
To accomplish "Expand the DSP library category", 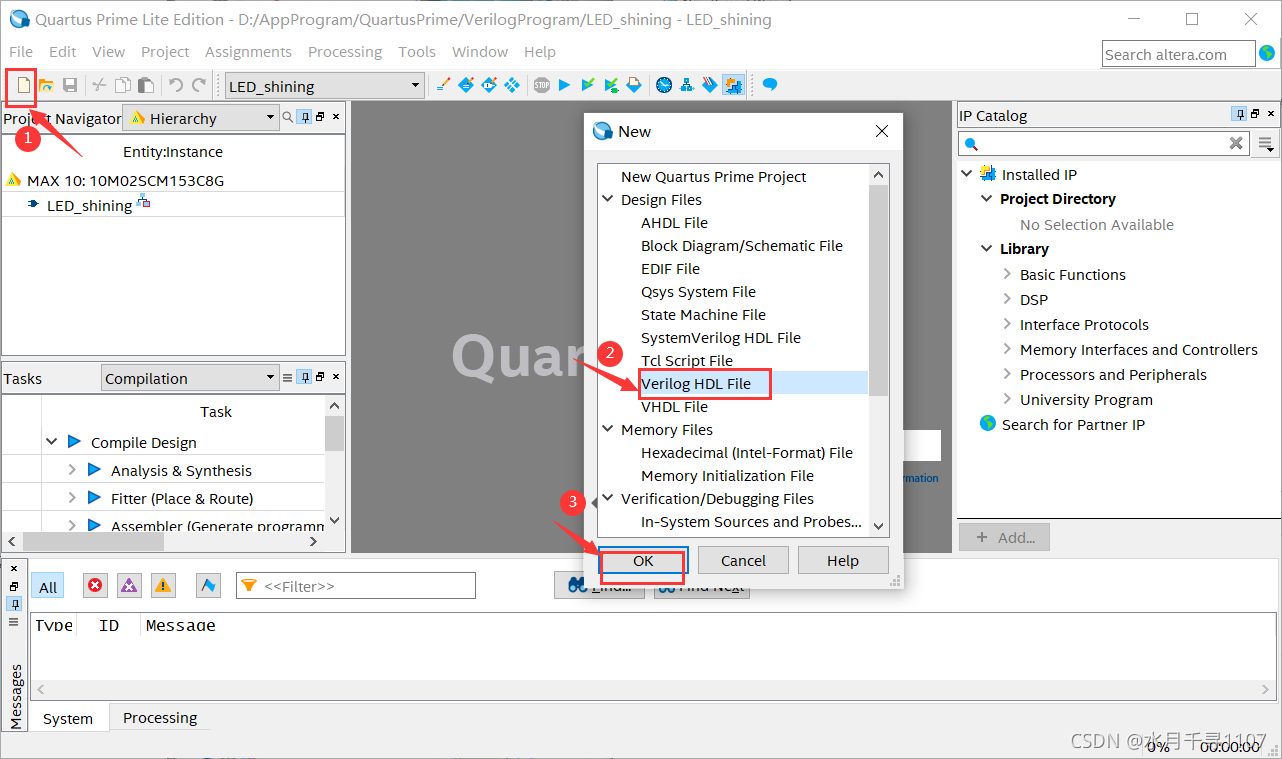I will 1007,299.
